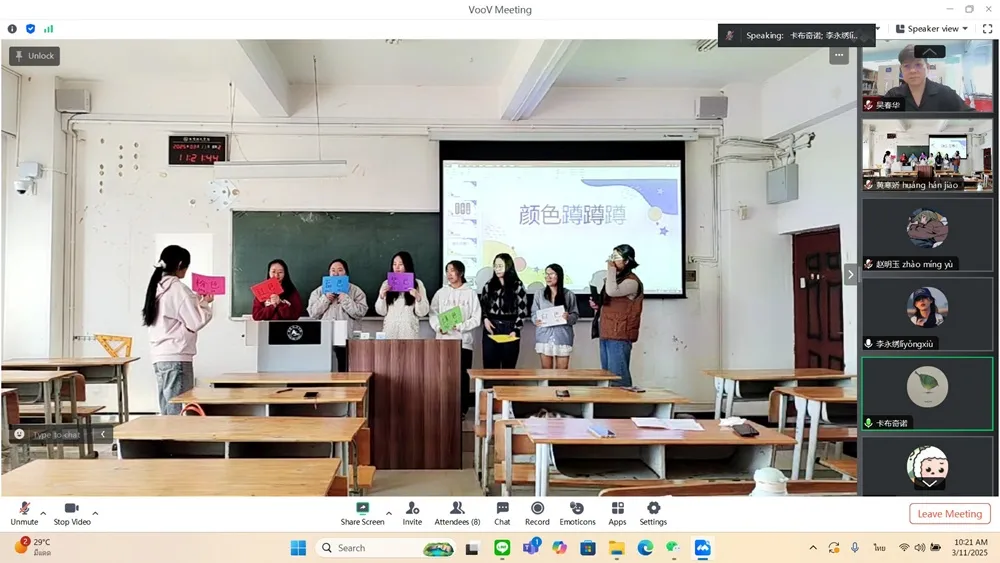This screenshot has width=1000, height=563.
Task: Select zhào míng yù participant tile
Action: (927, 235)
